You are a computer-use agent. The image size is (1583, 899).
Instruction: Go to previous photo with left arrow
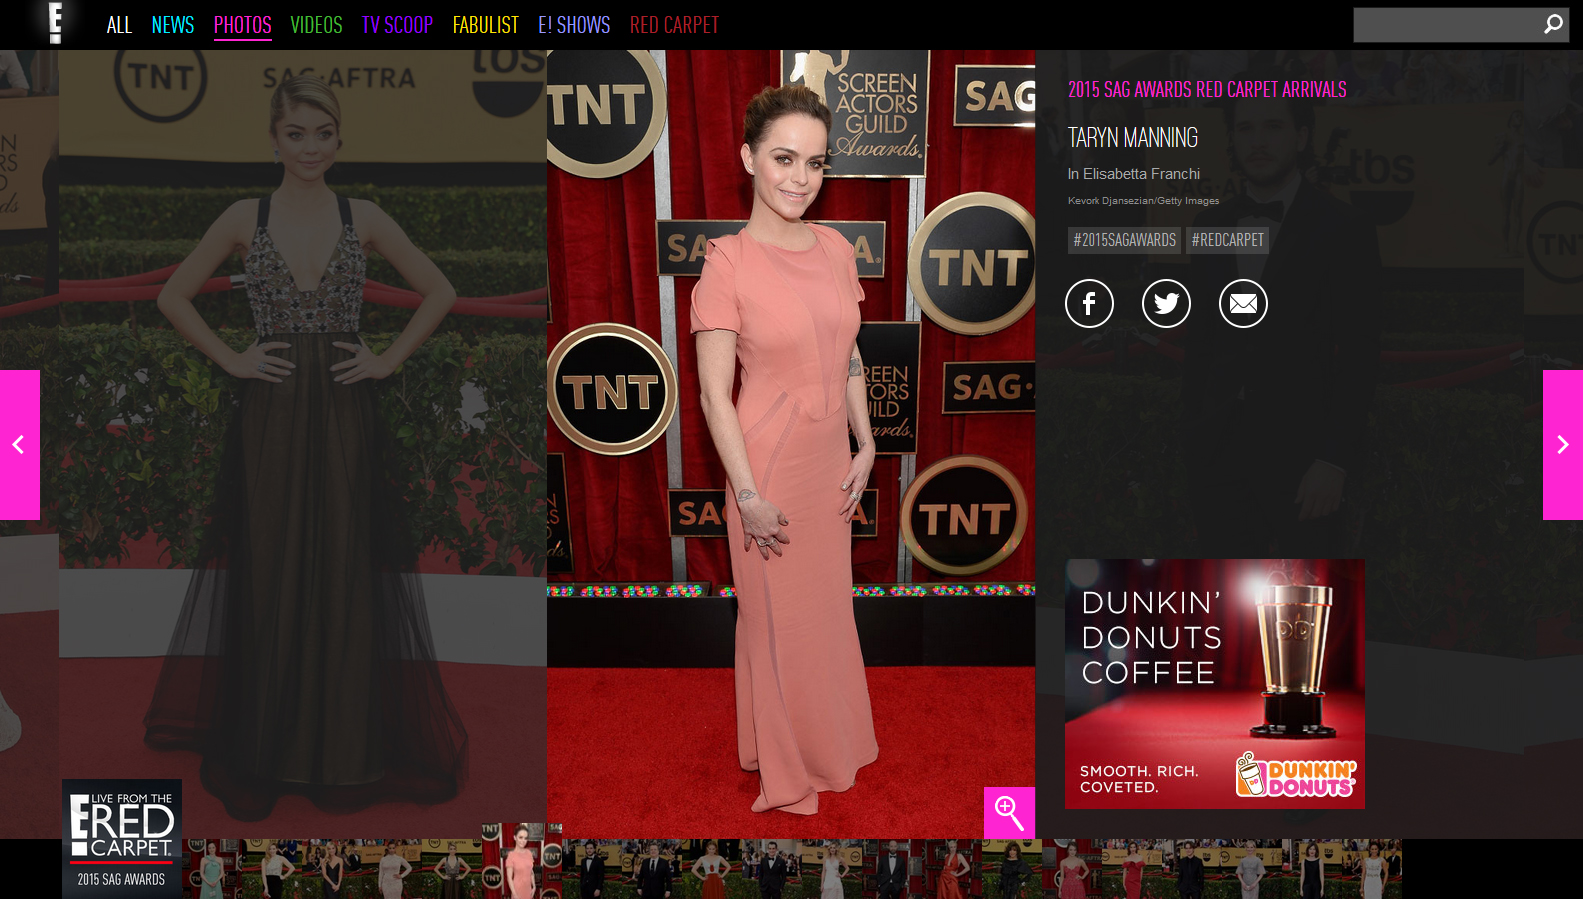coord(19,445)
